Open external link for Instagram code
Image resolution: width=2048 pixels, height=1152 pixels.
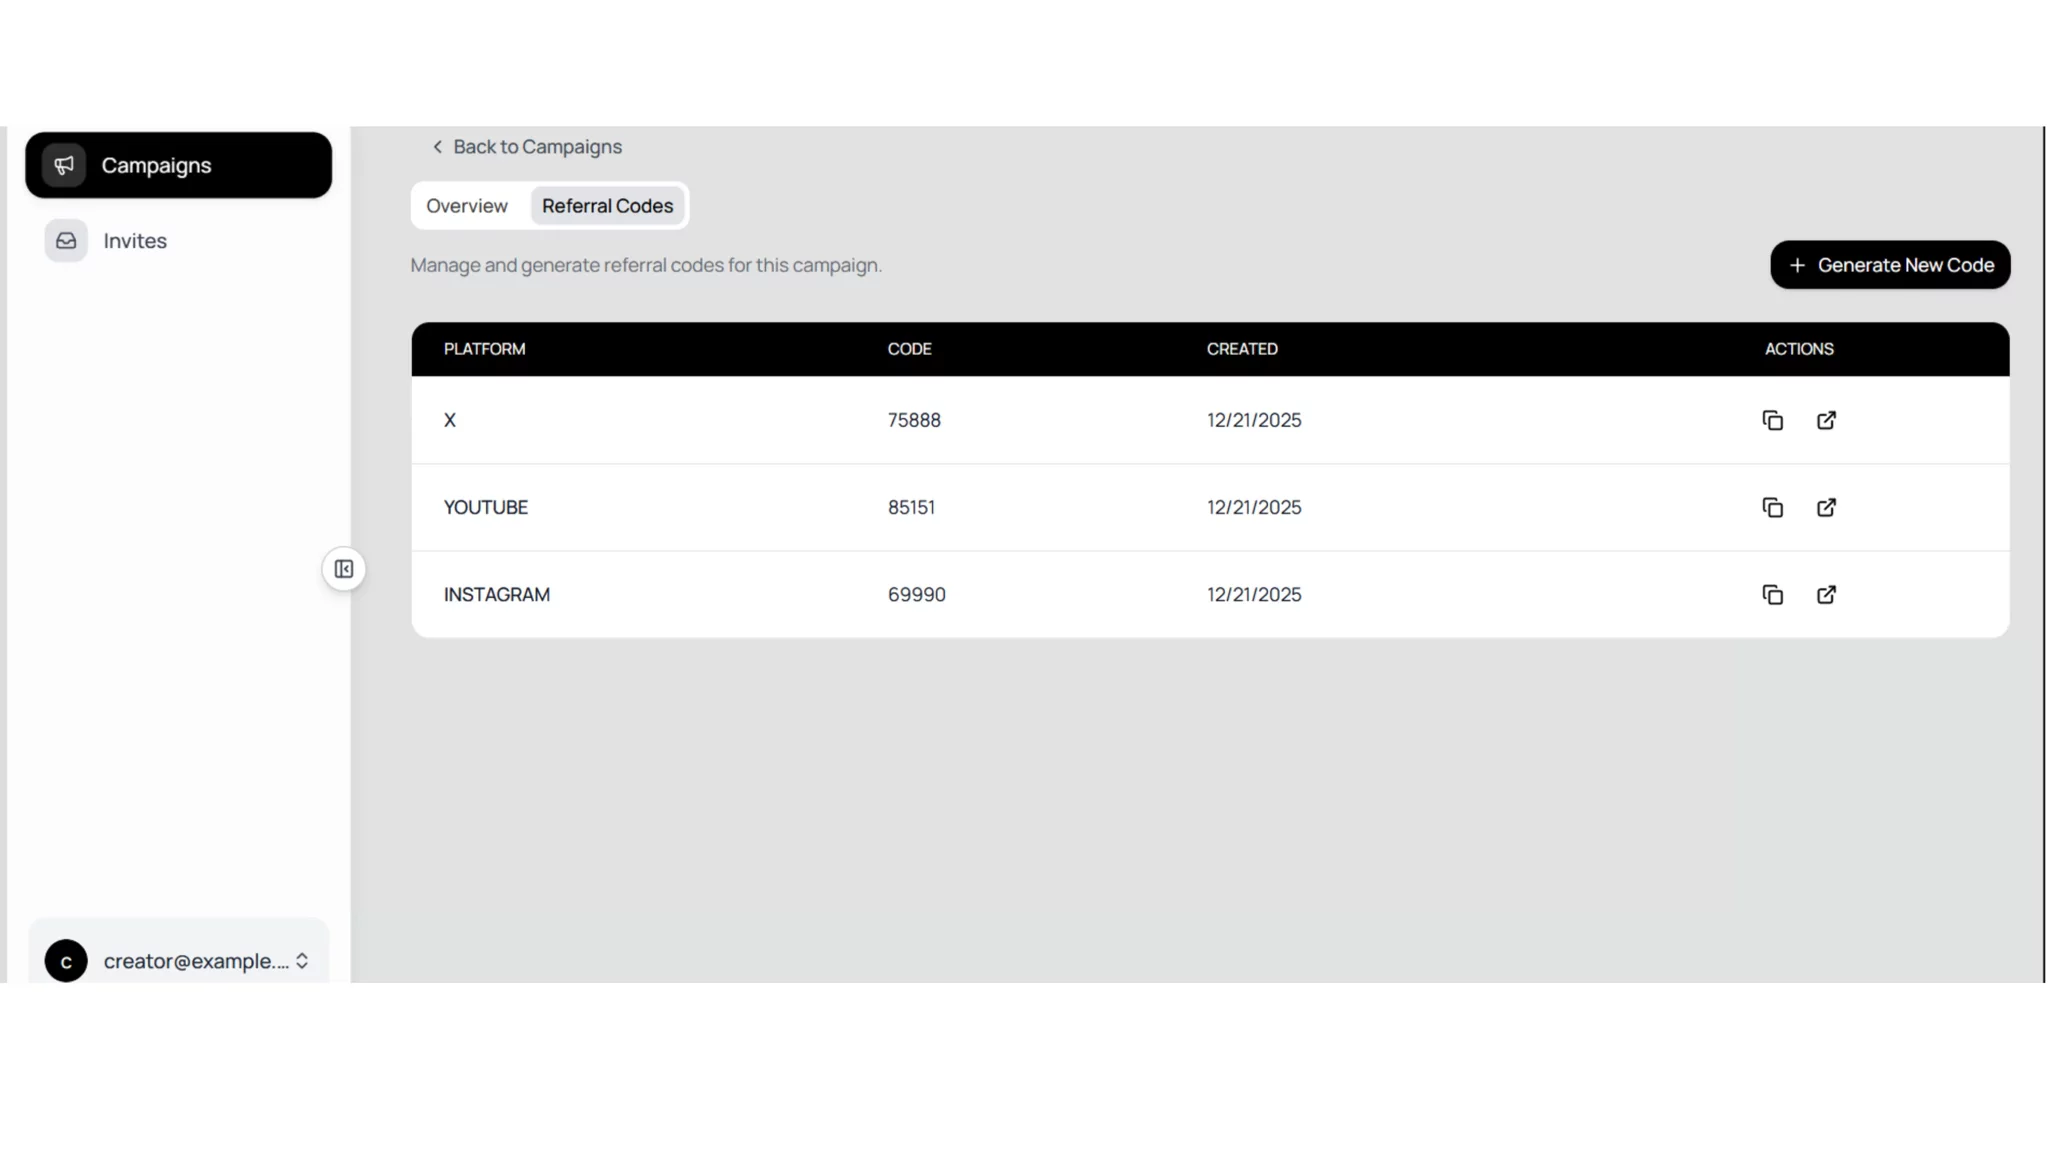click(1826, 594)
